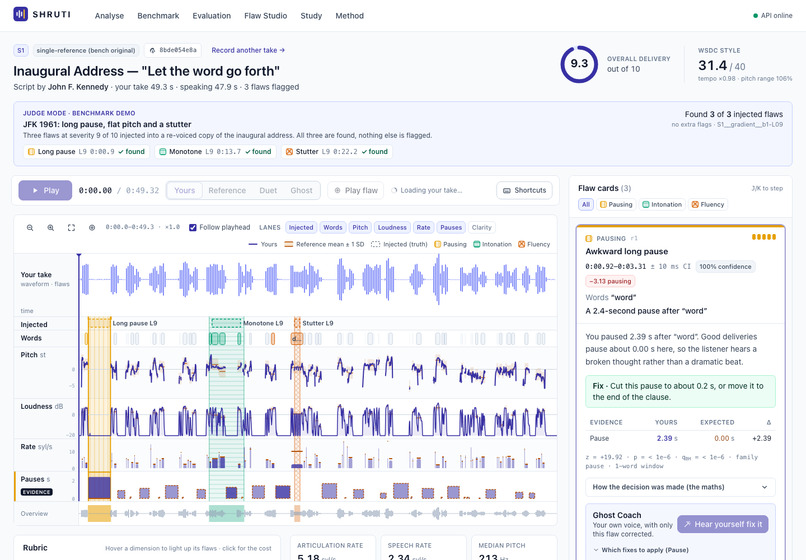
Task: Enable the Clarity lane chip
Action: coord(482,227)
